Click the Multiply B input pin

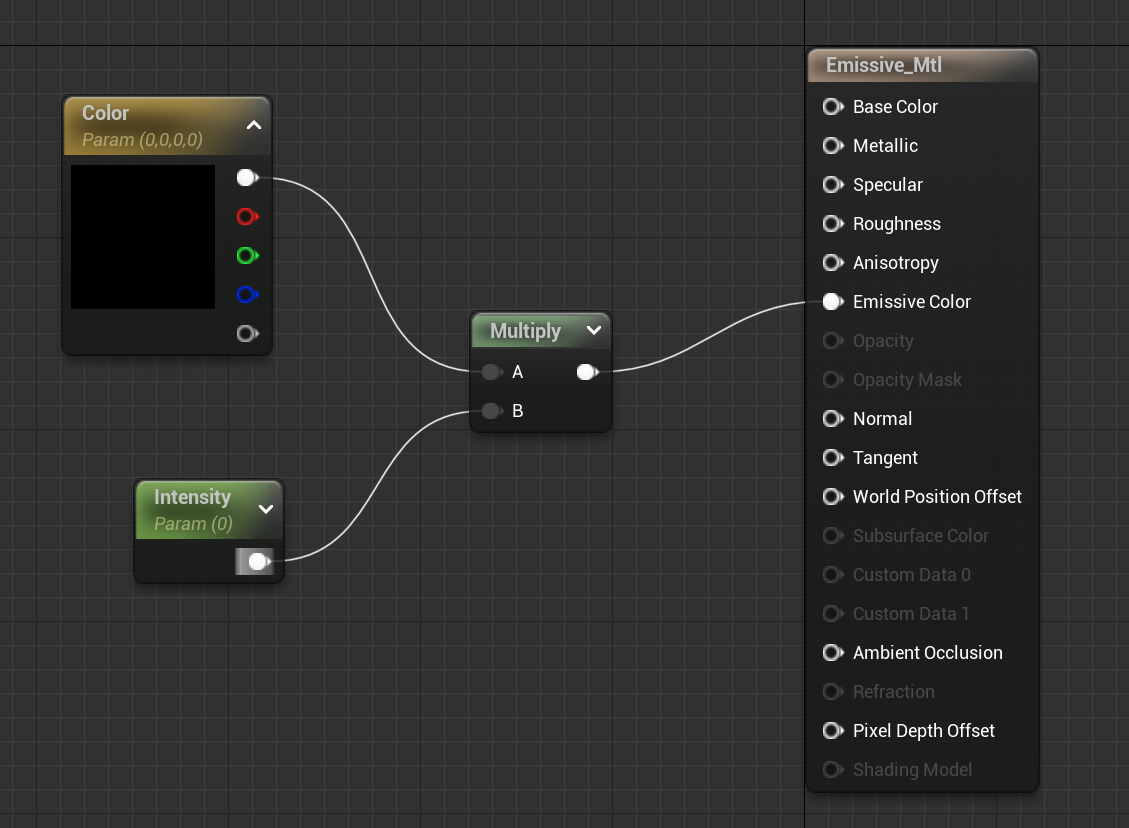tap(490, 411)
